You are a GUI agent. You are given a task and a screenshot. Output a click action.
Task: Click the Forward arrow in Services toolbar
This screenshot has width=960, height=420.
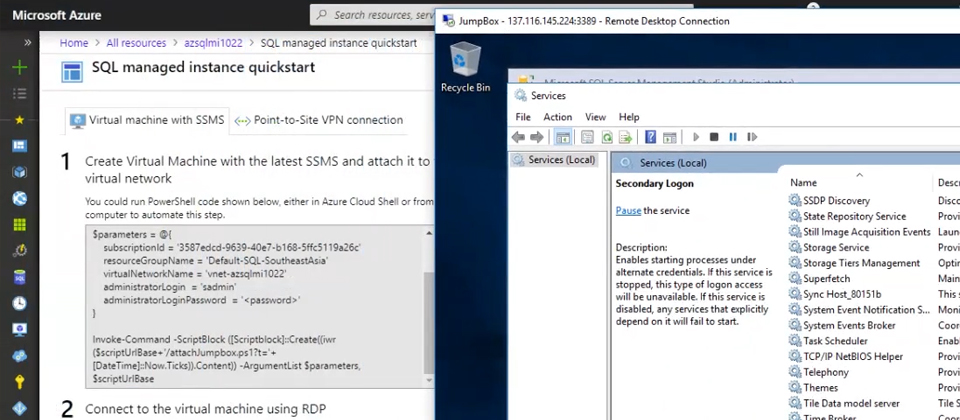537,137
